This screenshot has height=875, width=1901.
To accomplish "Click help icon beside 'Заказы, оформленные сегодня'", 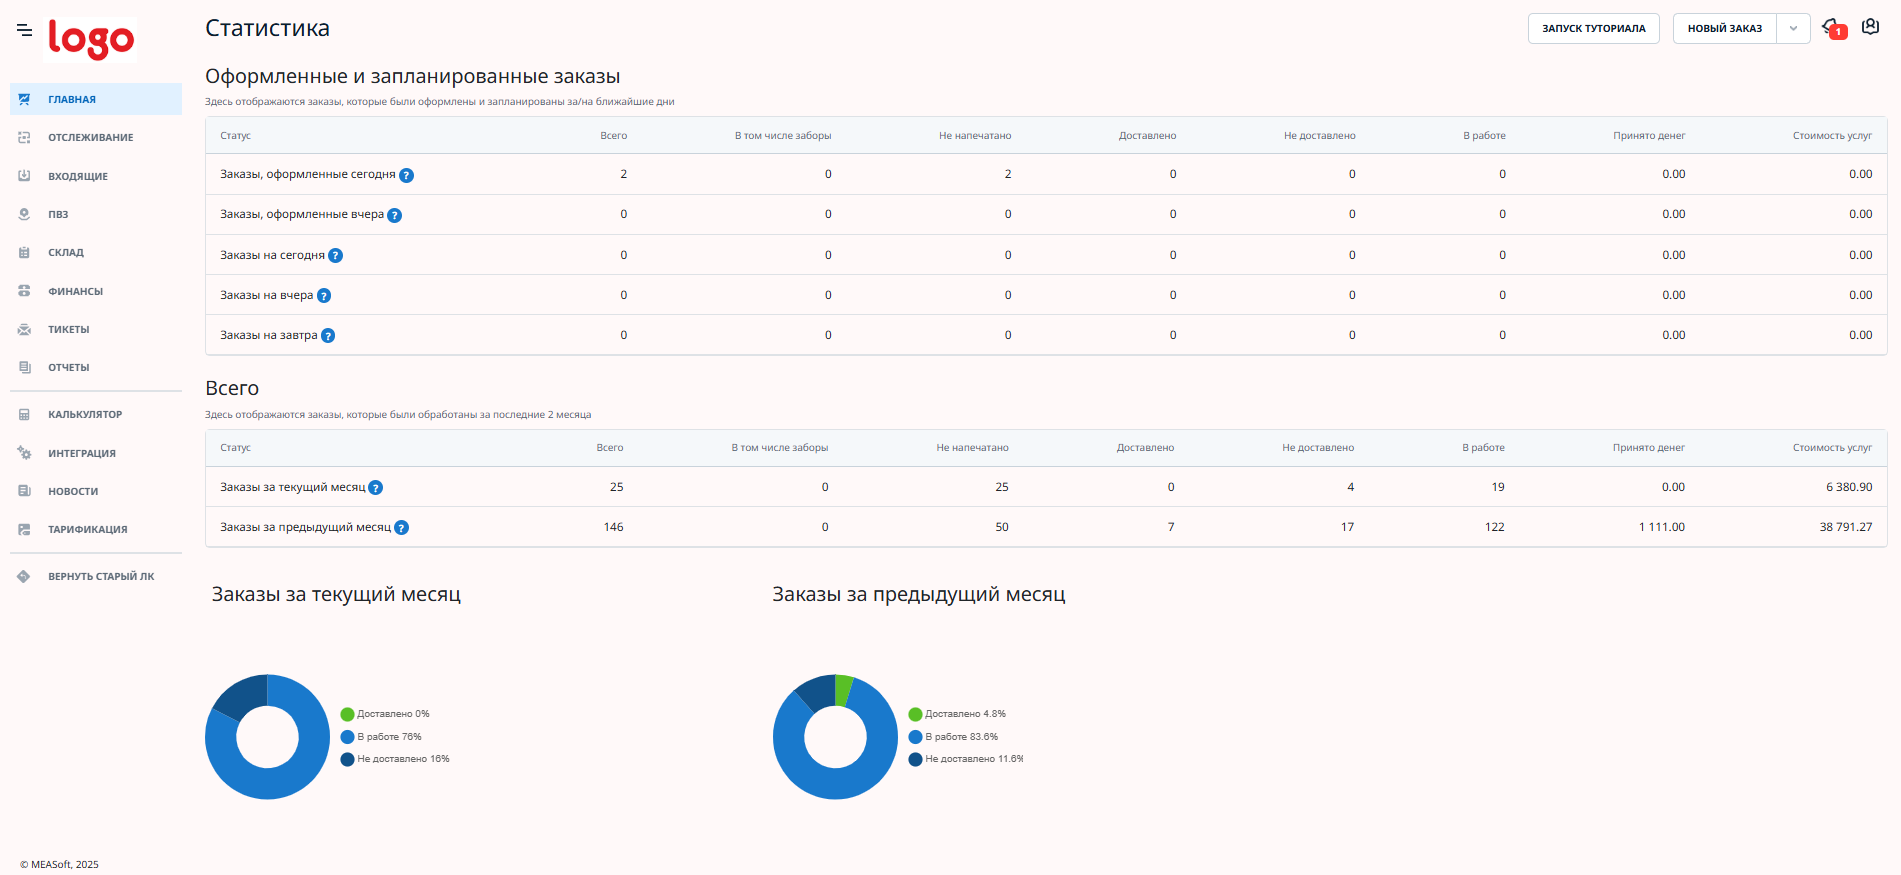I will click(407, 175).
